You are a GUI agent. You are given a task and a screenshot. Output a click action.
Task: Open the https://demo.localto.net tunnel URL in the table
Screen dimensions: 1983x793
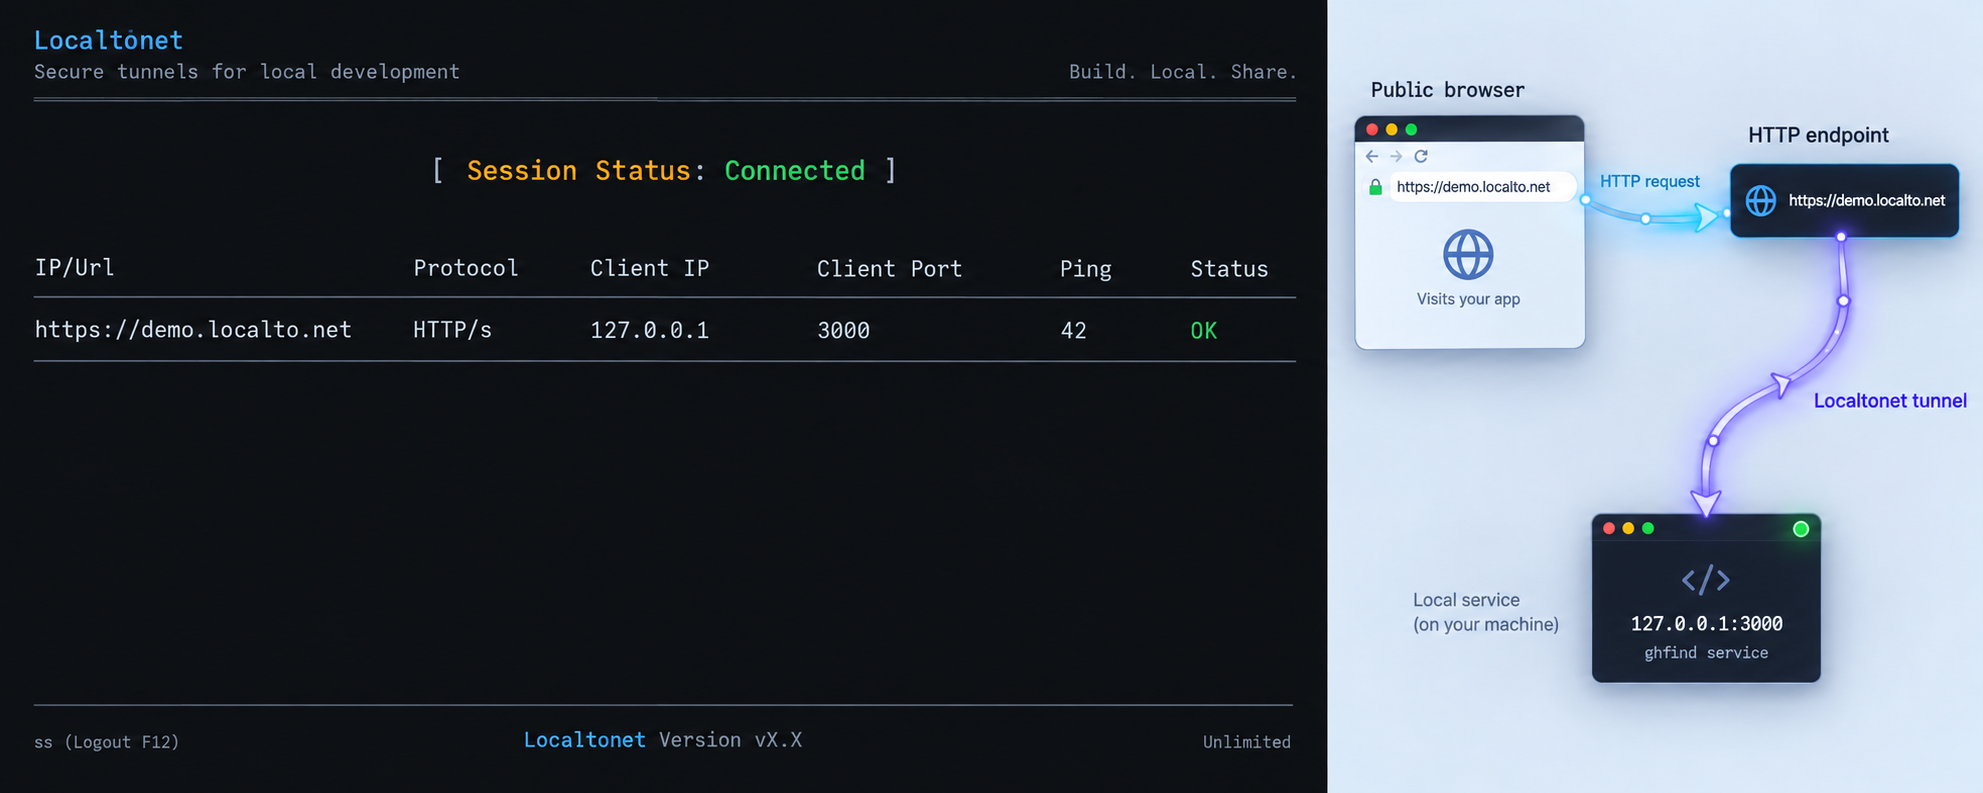tap(193, 330)
